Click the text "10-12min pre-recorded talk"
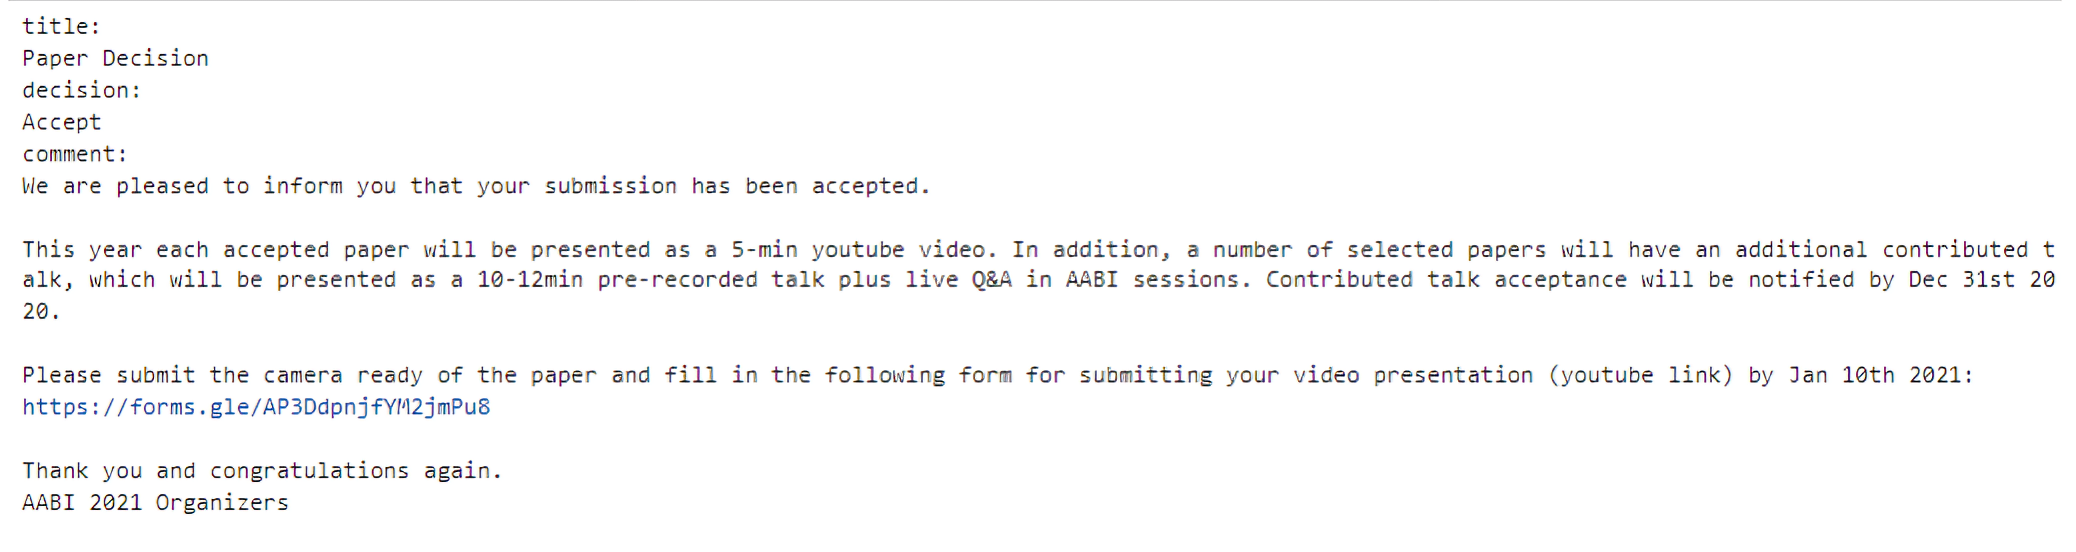Viewport: 2076px width, 552px height. point(650,280)
